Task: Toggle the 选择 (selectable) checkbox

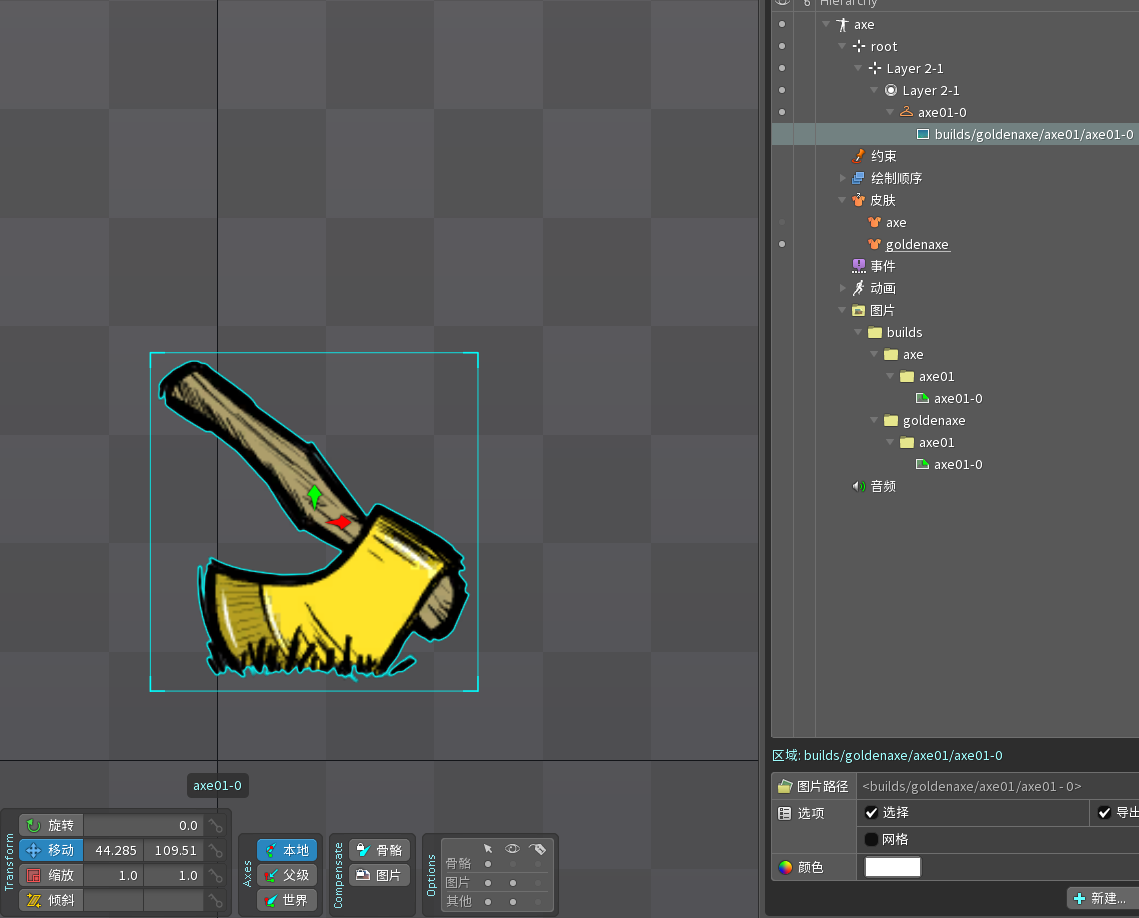Action: [872, 813]
